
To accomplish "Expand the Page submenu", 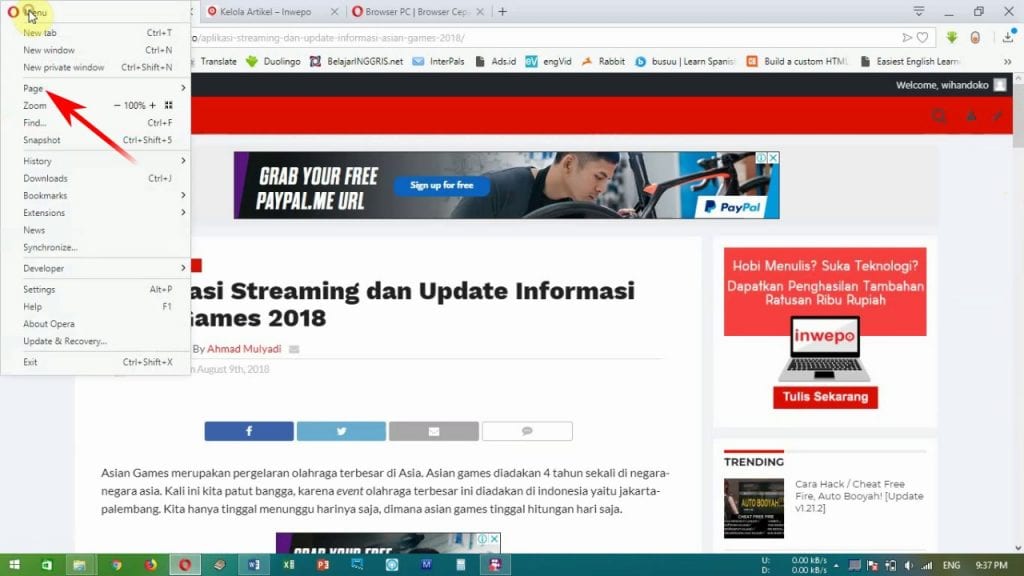I will 97,88.
